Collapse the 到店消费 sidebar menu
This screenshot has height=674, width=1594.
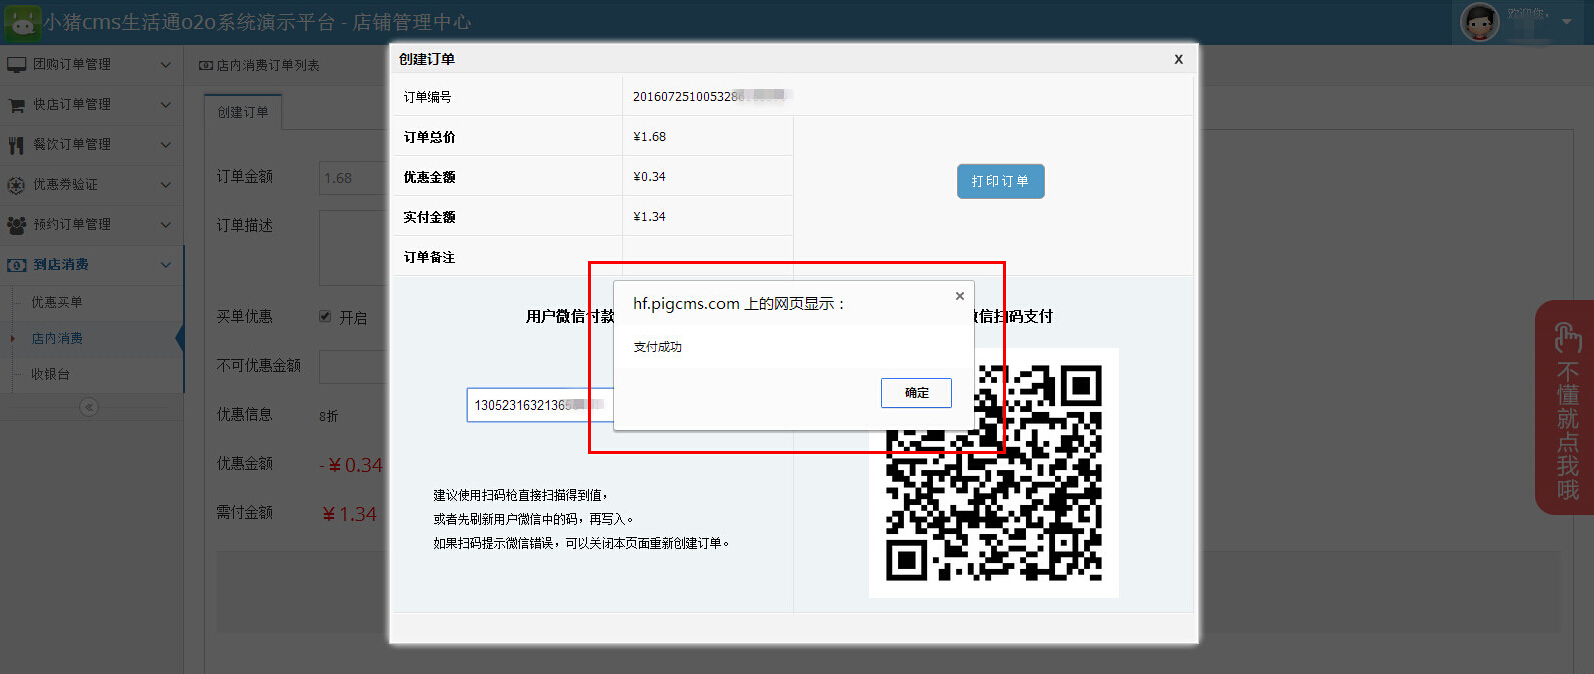pos(91,264)
